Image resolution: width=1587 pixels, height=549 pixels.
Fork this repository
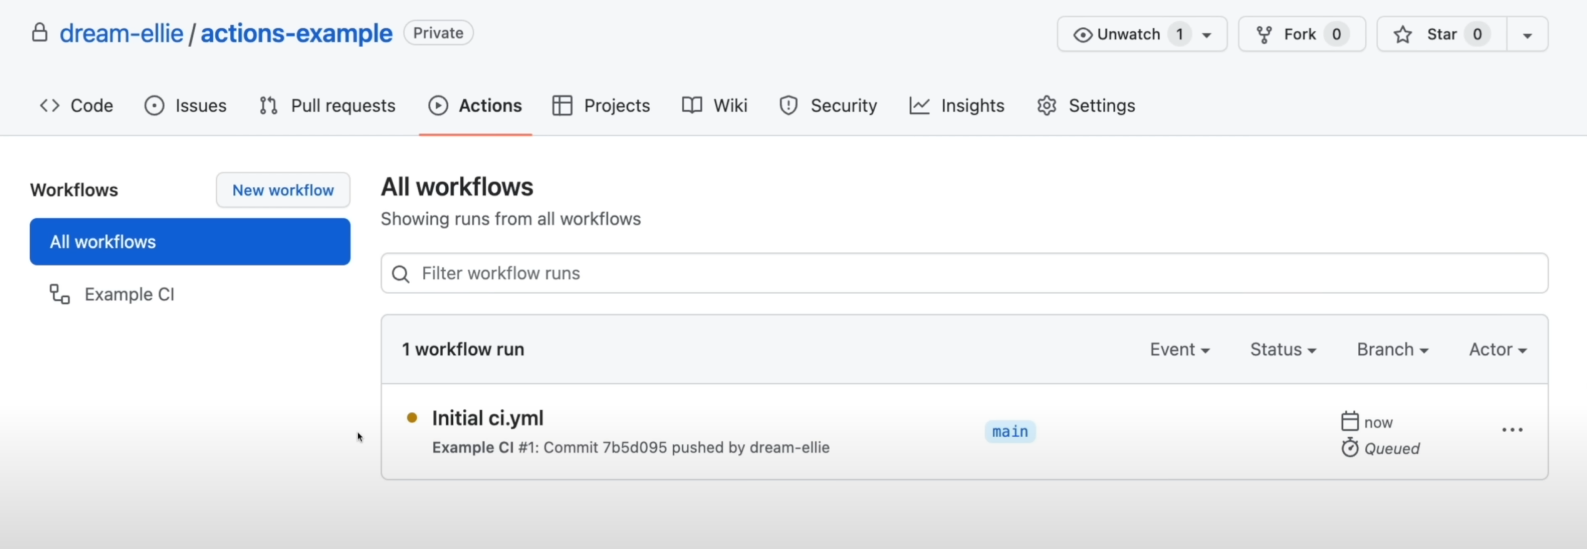pos(1300,34)
